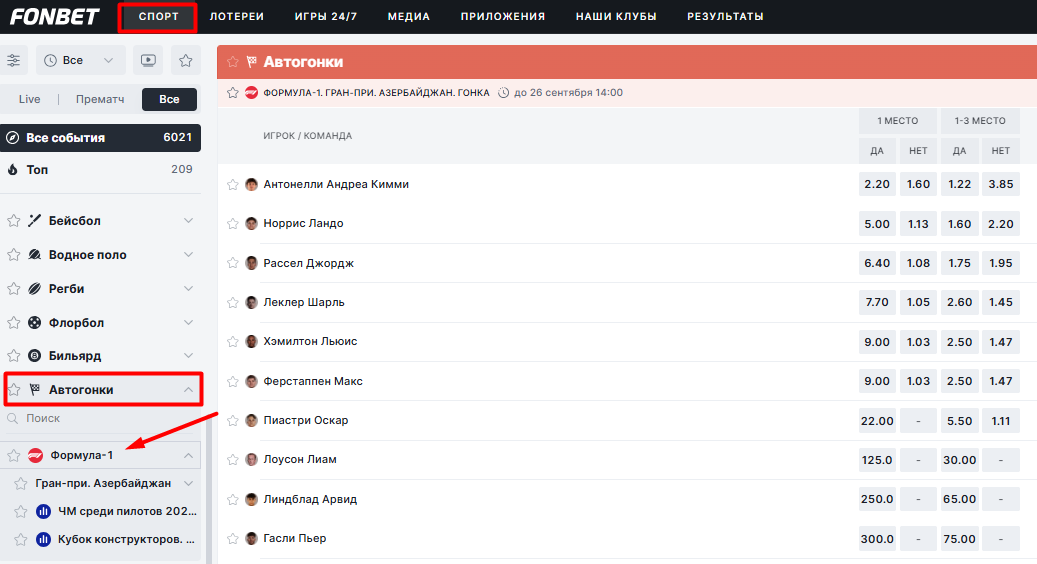Star driver Антонелли Андреа Кимми
This screenshot has height=564, width=1037.
[x=233, y=184]
